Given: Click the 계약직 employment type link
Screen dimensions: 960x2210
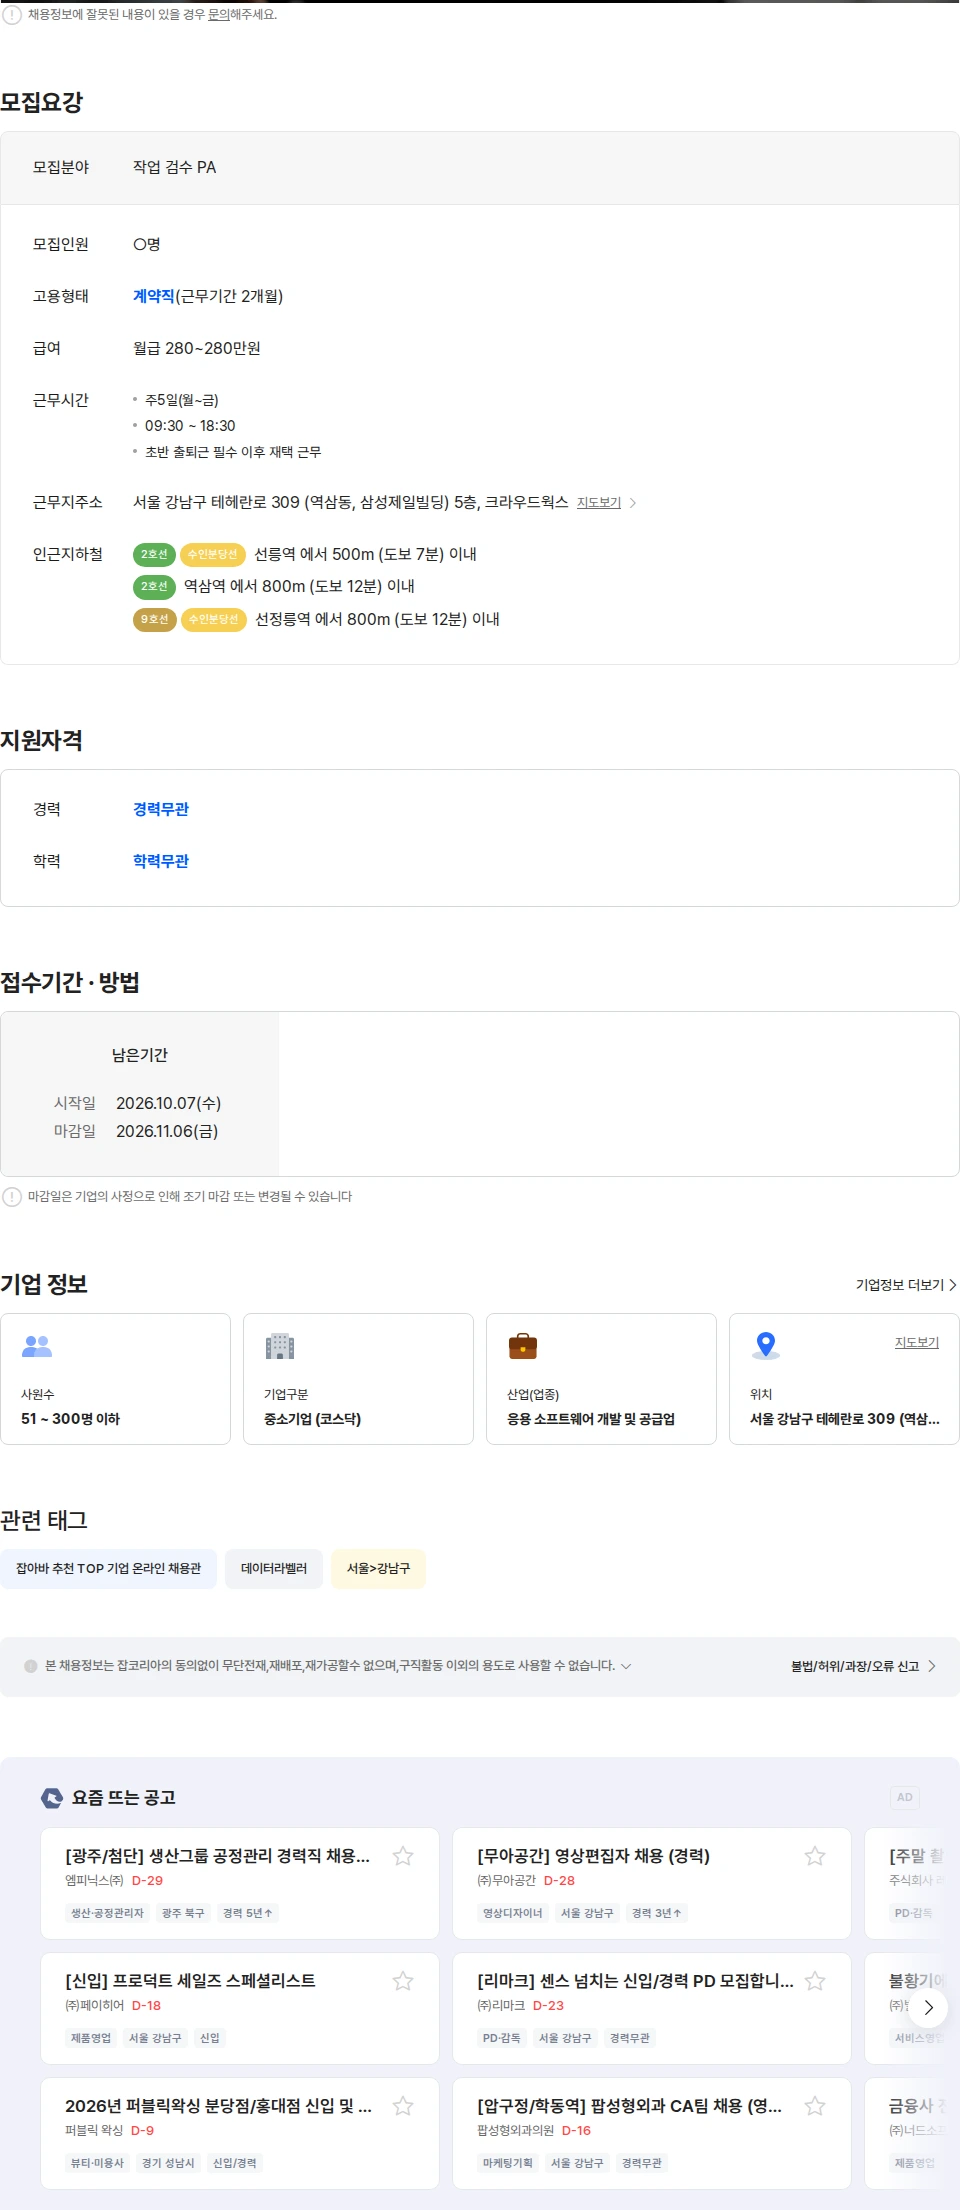Looking at the screenshot, I should coord(154,296).
